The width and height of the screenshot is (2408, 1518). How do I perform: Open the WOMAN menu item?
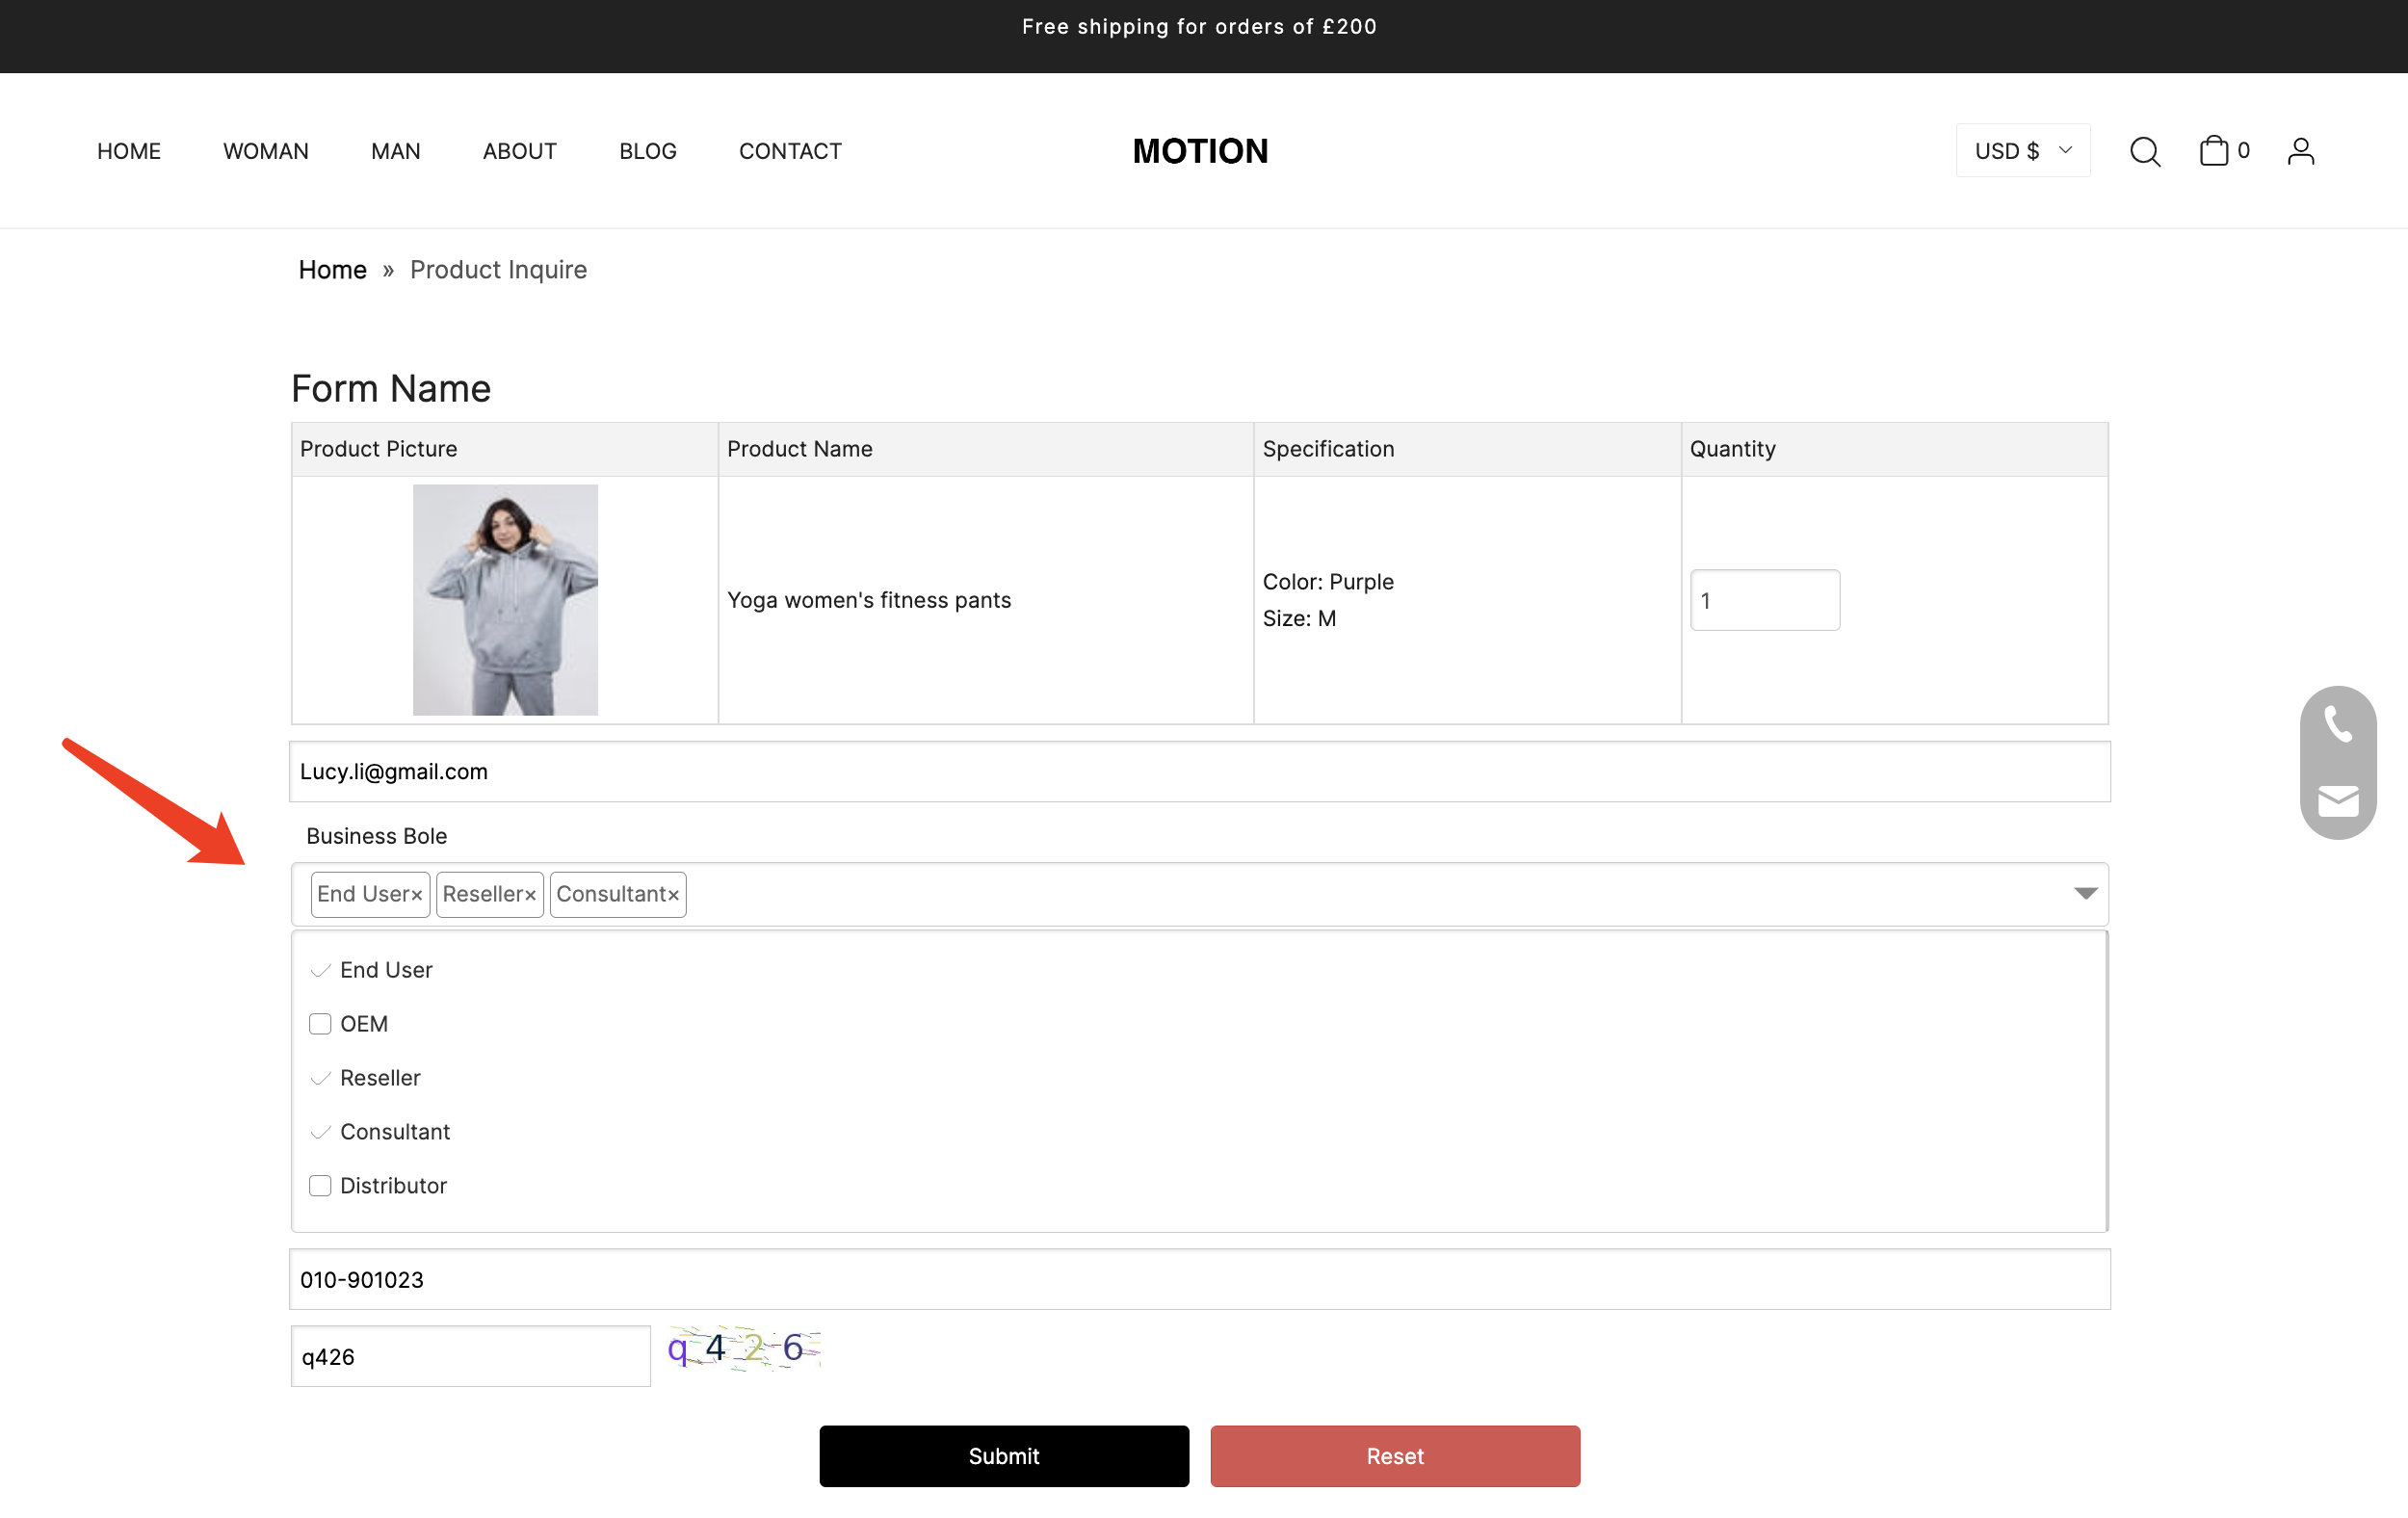coord(265,151)
